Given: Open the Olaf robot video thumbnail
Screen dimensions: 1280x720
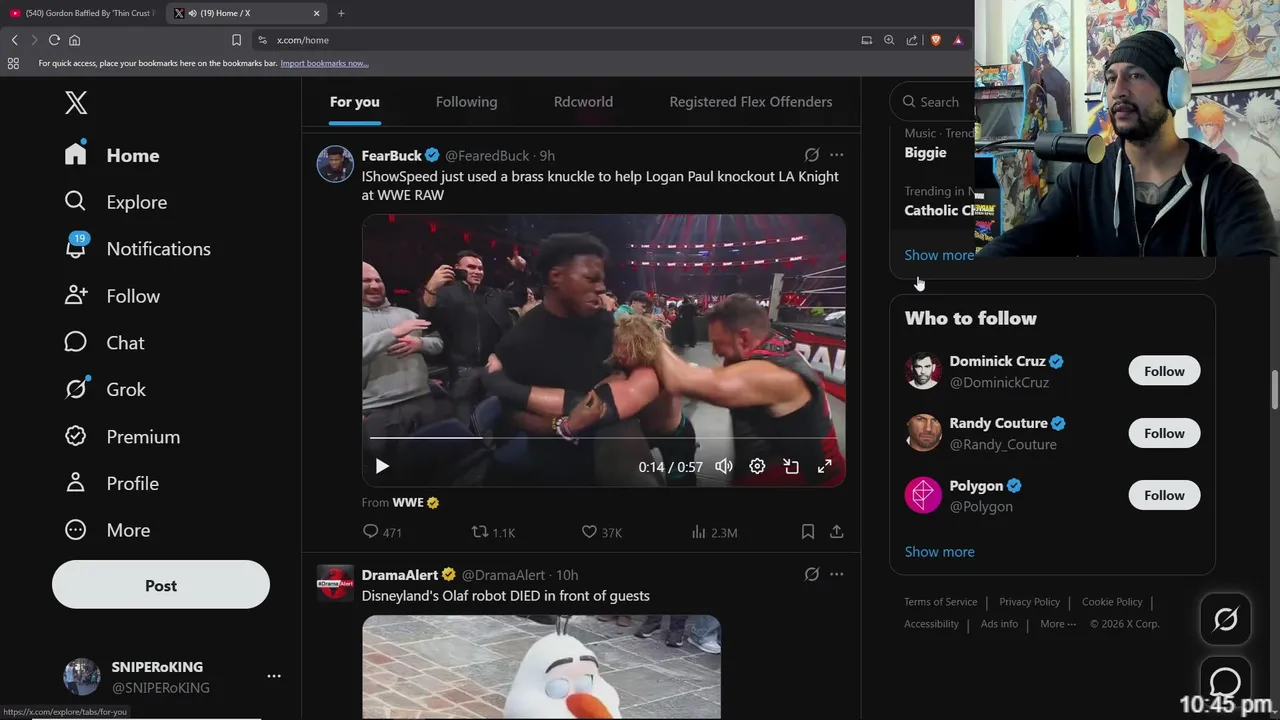Looking at the screenshot, I should [x=541, y=666].
